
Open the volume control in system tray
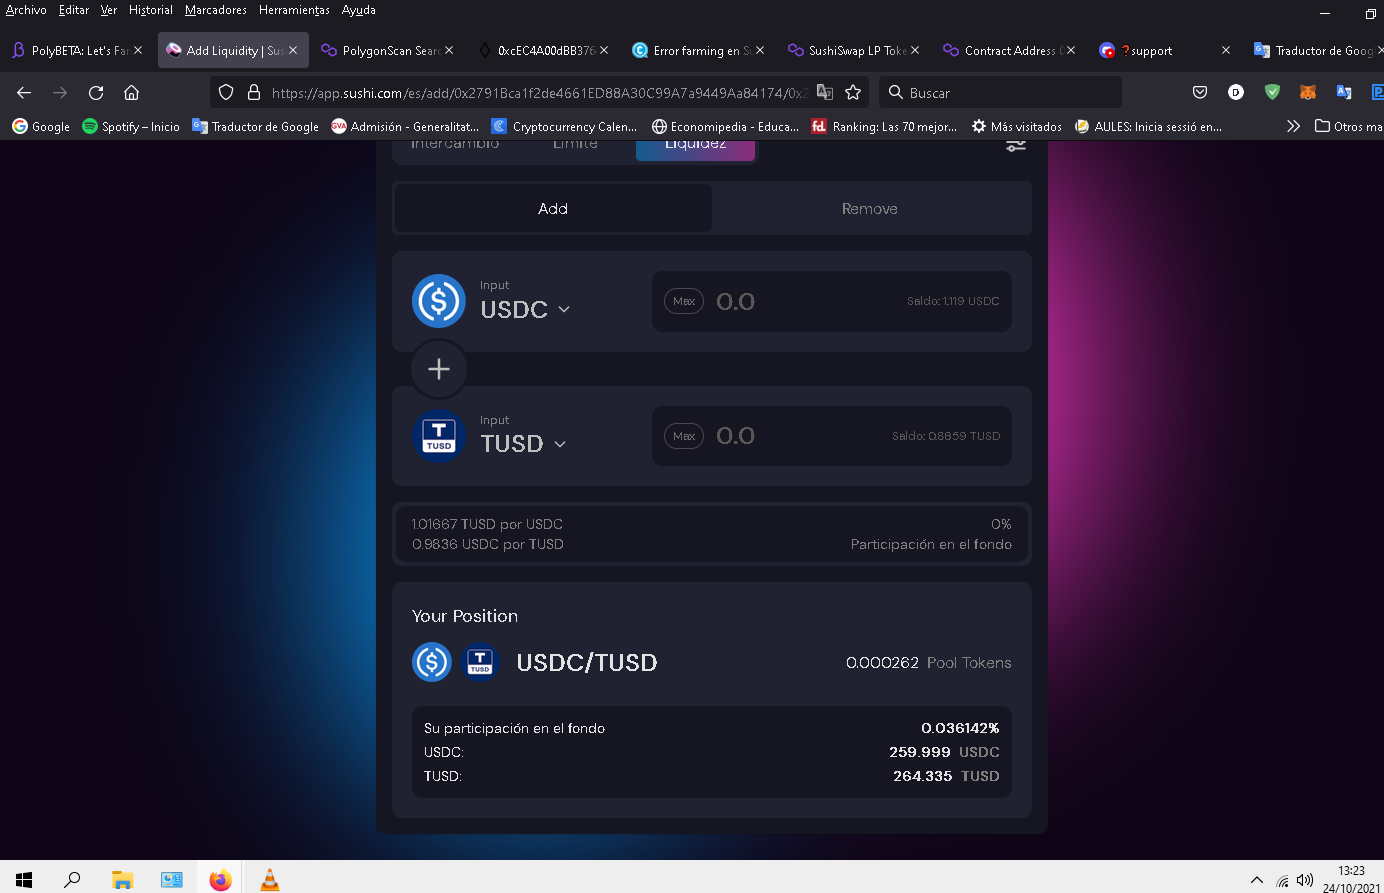point(1304,880)
